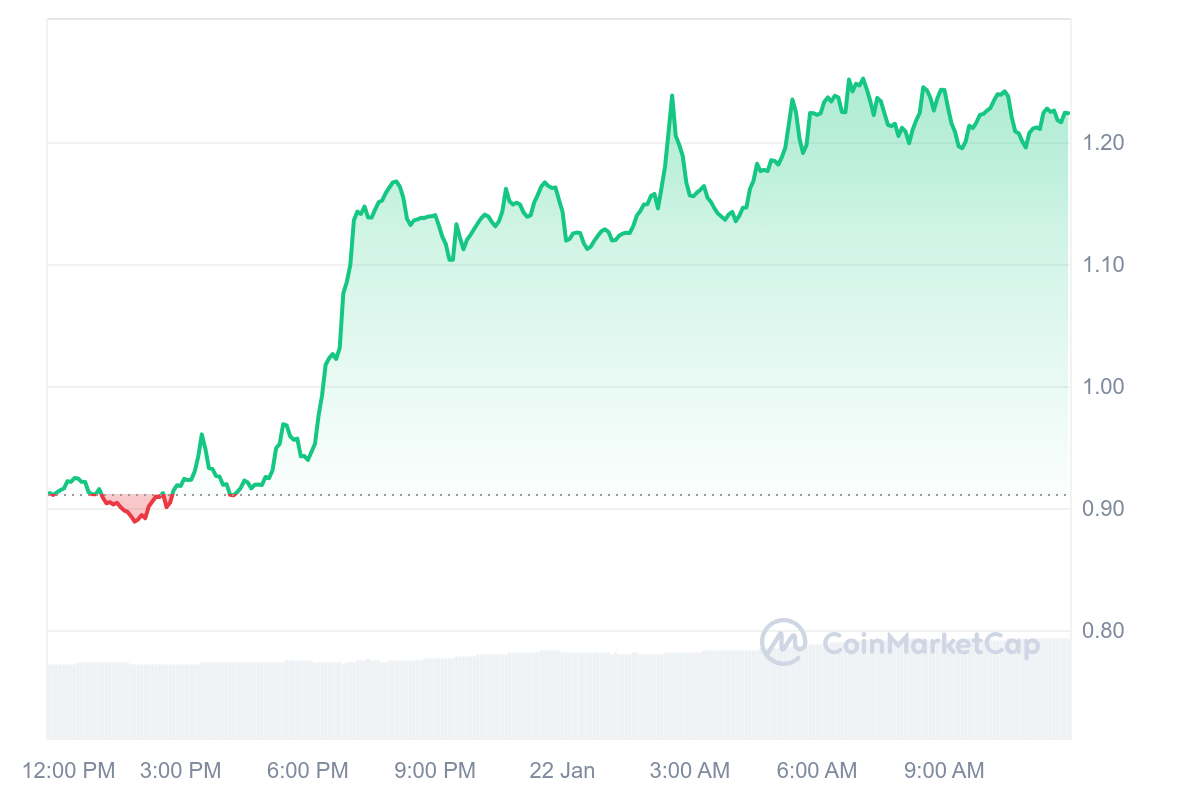Click the last point of the green price line

[1067, 113]
